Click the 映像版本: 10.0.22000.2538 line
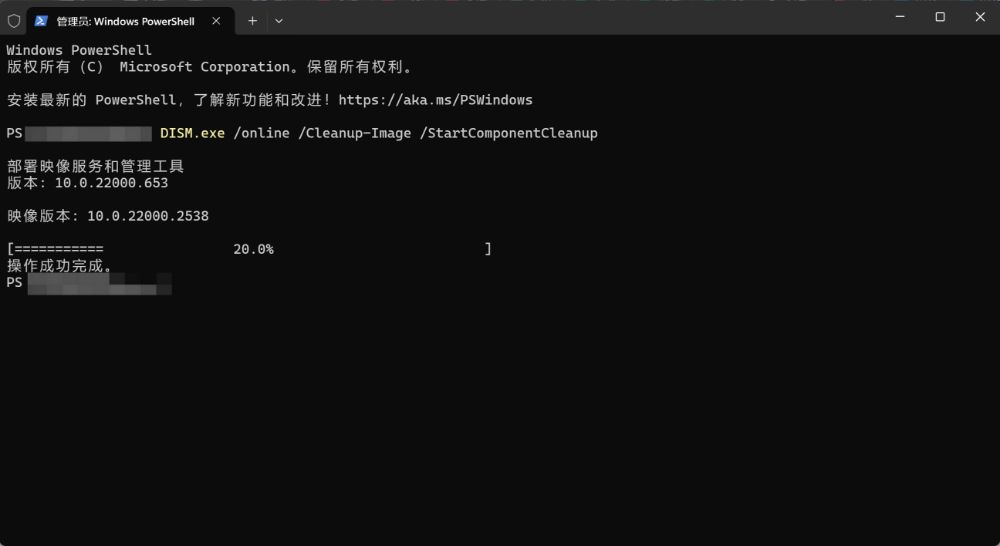The width and height of the screenshot is (1000, 546). [x=108, y=216]
